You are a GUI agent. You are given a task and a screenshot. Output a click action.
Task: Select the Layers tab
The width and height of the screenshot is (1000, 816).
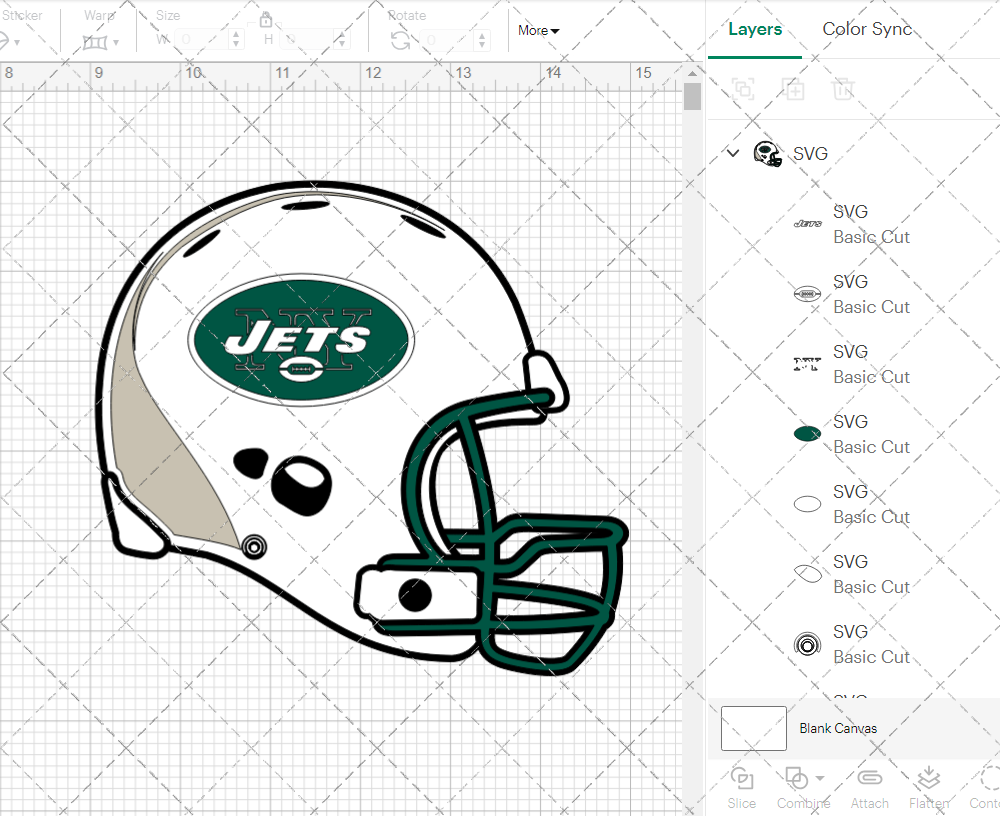point(755,29)
